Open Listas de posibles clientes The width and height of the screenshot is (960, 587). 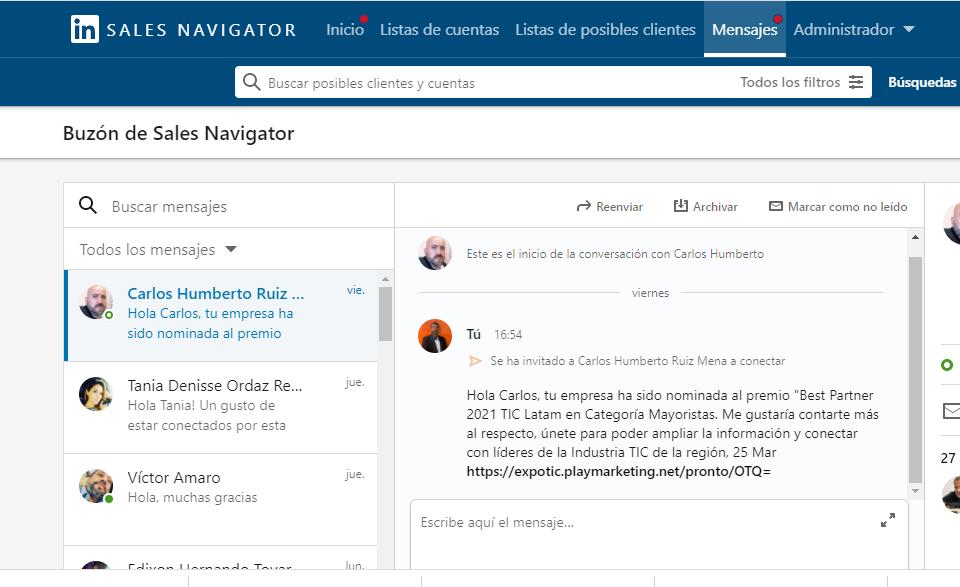tap(605, 29)
